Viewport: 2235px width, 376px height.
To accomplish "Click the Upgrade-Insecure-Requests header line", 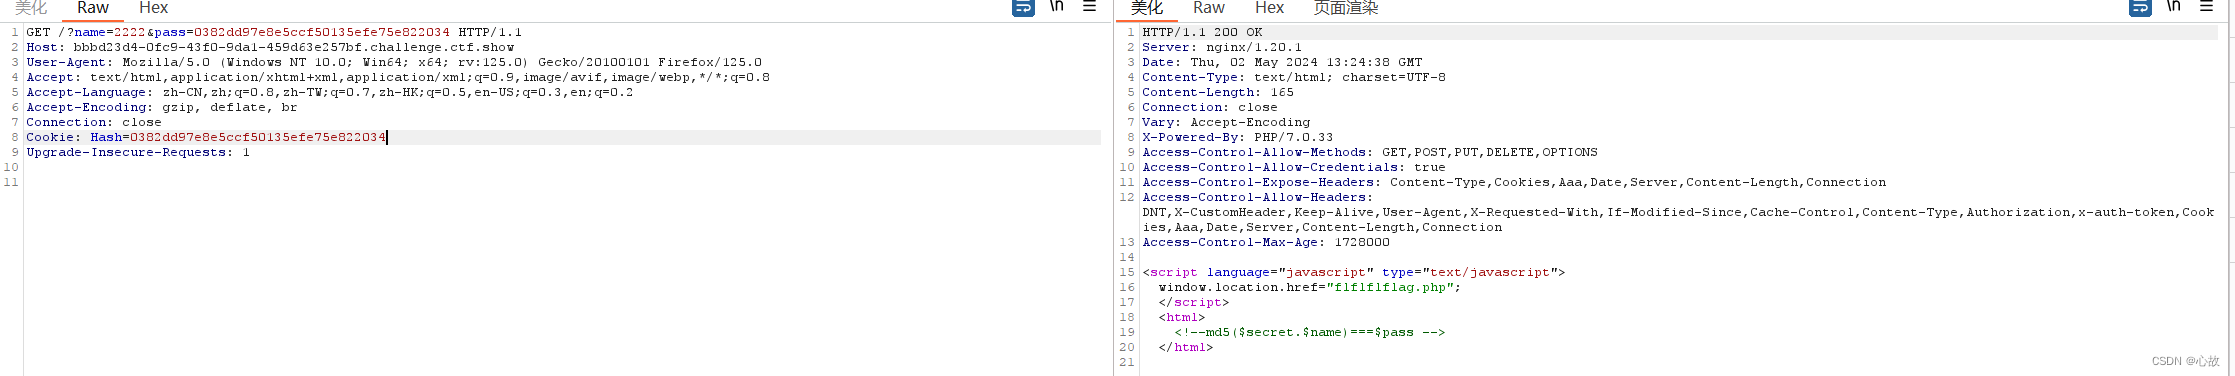I will pyautogui.click(x=138, y=152).
